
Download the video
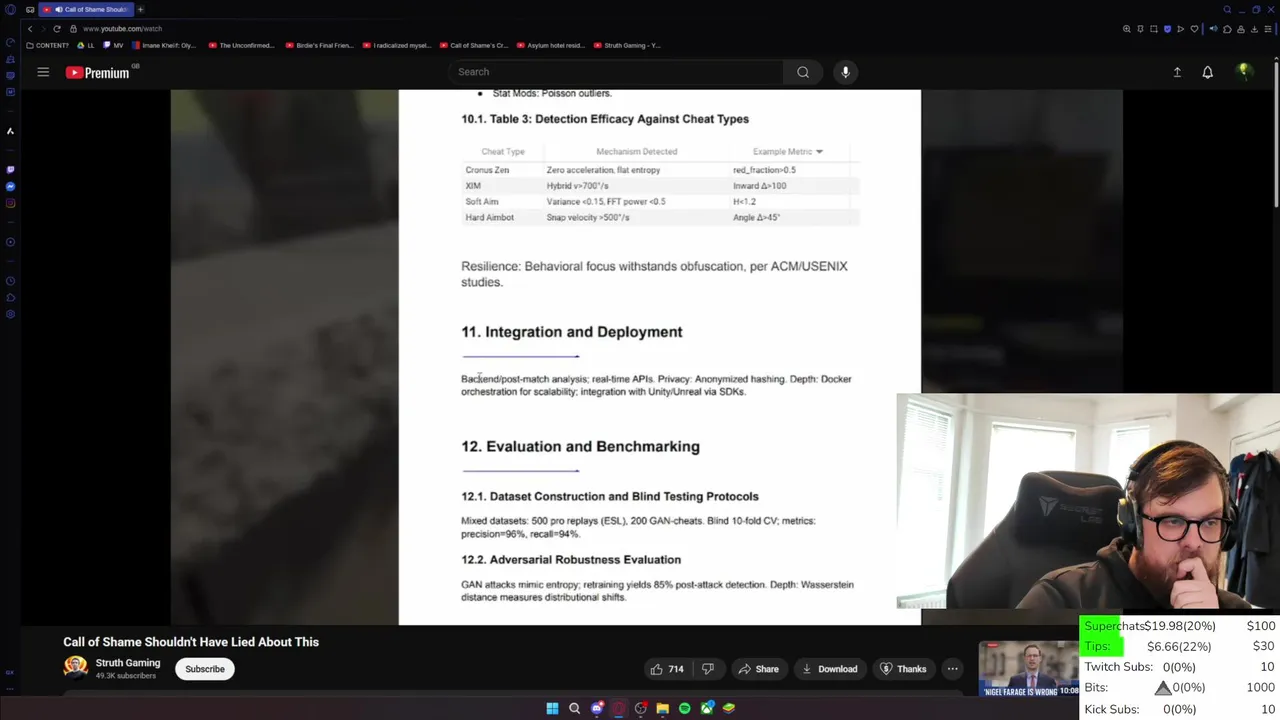tap(829, 669)
